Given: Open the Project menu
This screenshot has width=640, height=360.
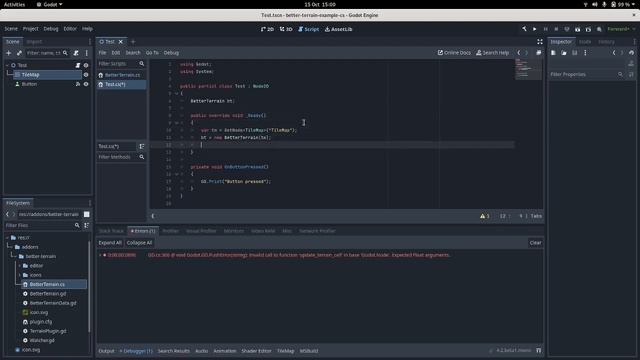Looking at the screenshot, I should 31,29.
